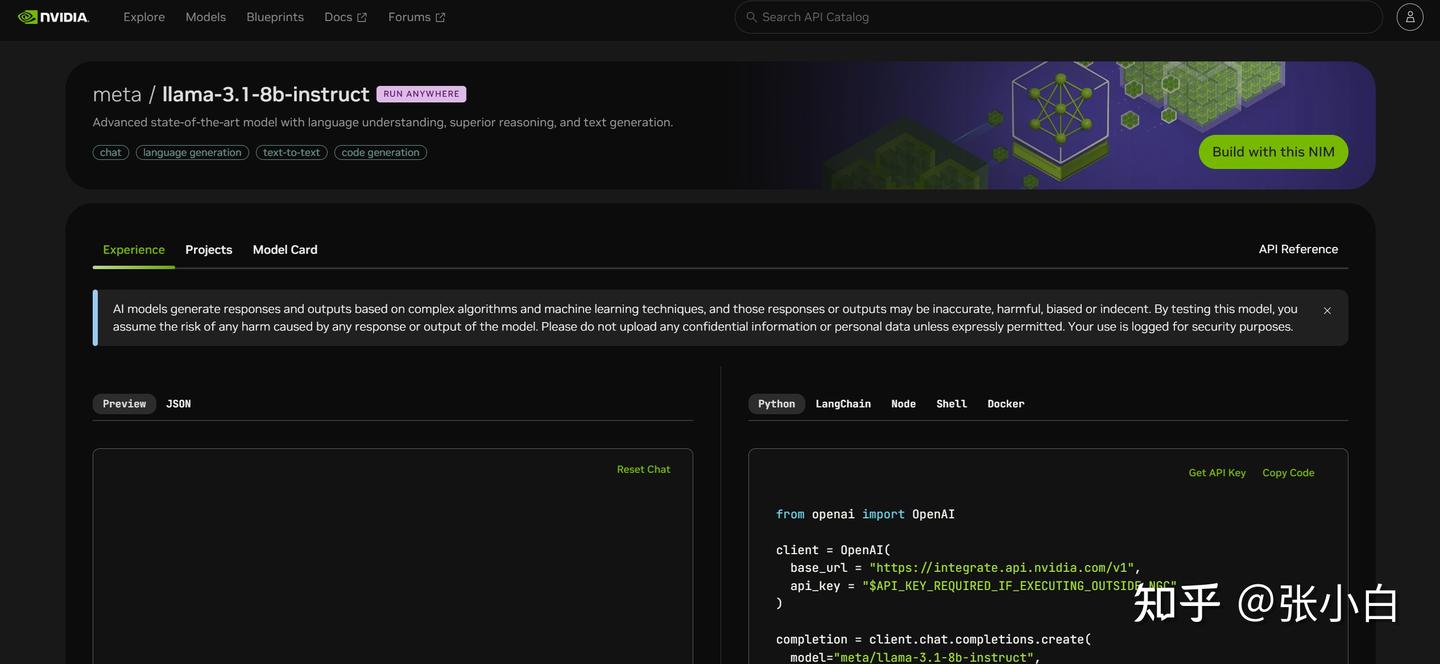
Task: Select the LangChain code tab
Action: (x=843, y=404)
